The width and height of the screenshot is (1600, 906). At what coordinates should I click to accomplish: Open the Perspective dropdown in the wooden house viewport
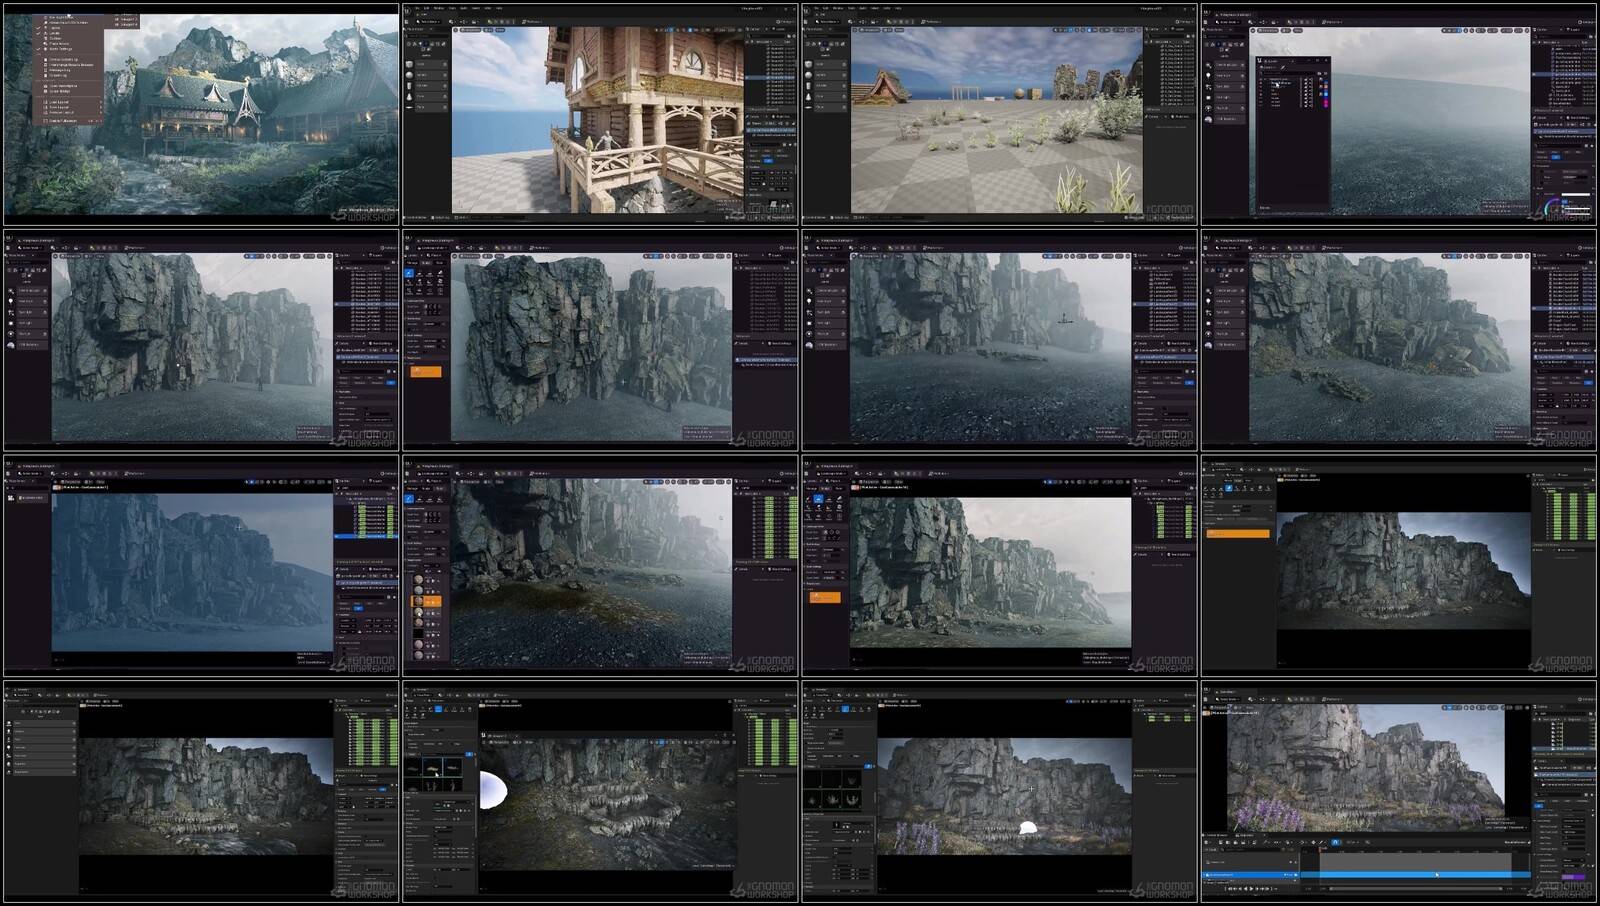point(470,30)
